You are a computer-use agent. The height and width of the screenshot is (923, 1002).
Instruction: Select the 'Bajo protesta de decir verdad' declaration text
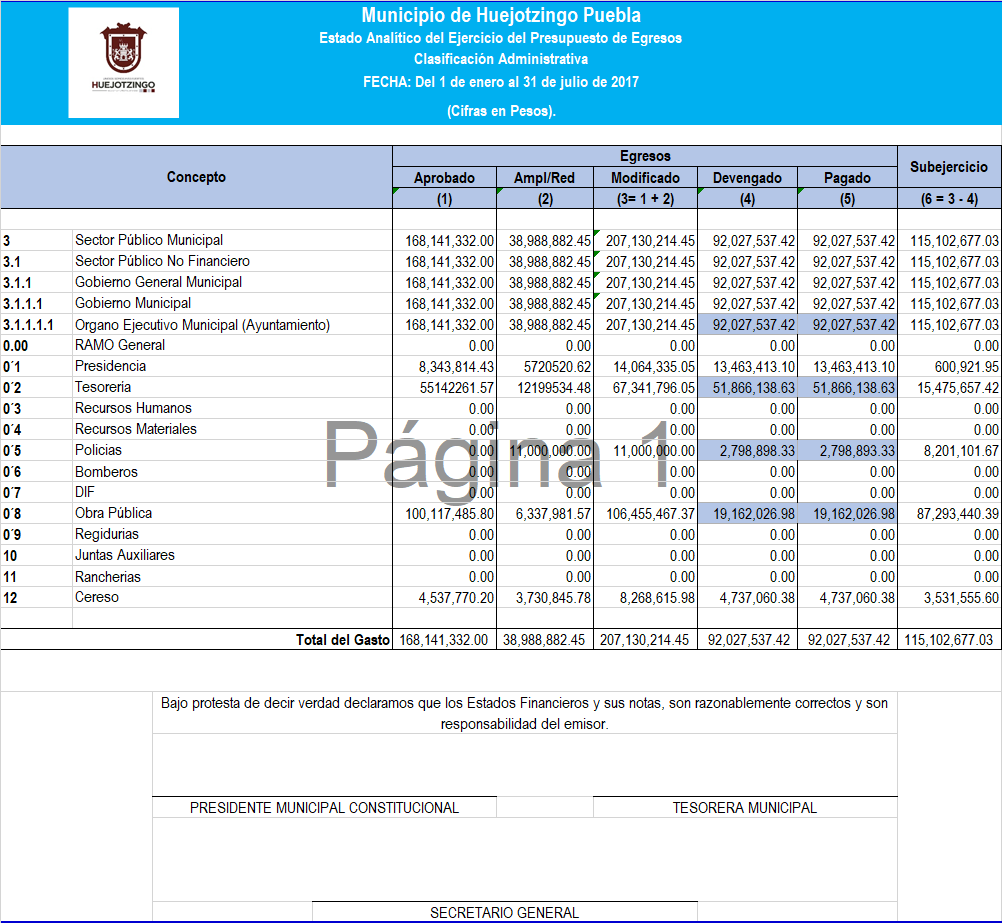[524, 713]
